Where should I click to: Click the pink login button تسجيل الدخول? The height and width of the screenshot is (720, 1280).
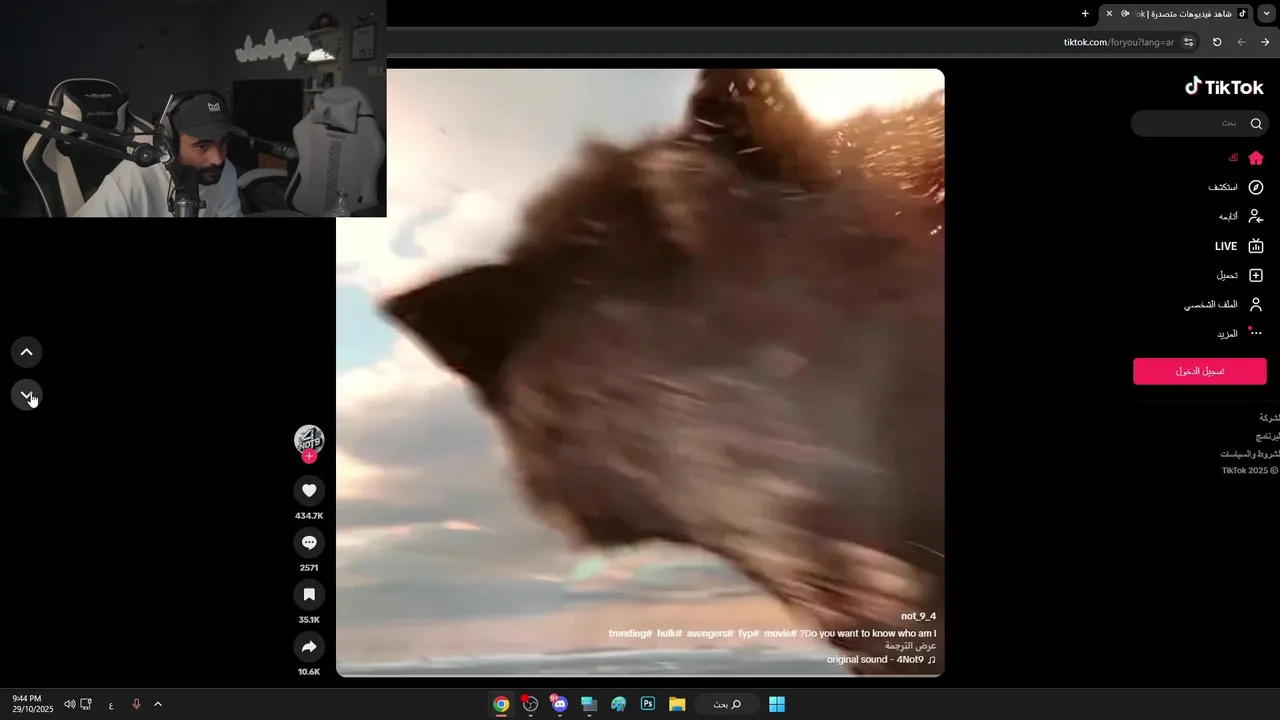pyautogui.click(x=1200, y=371)
